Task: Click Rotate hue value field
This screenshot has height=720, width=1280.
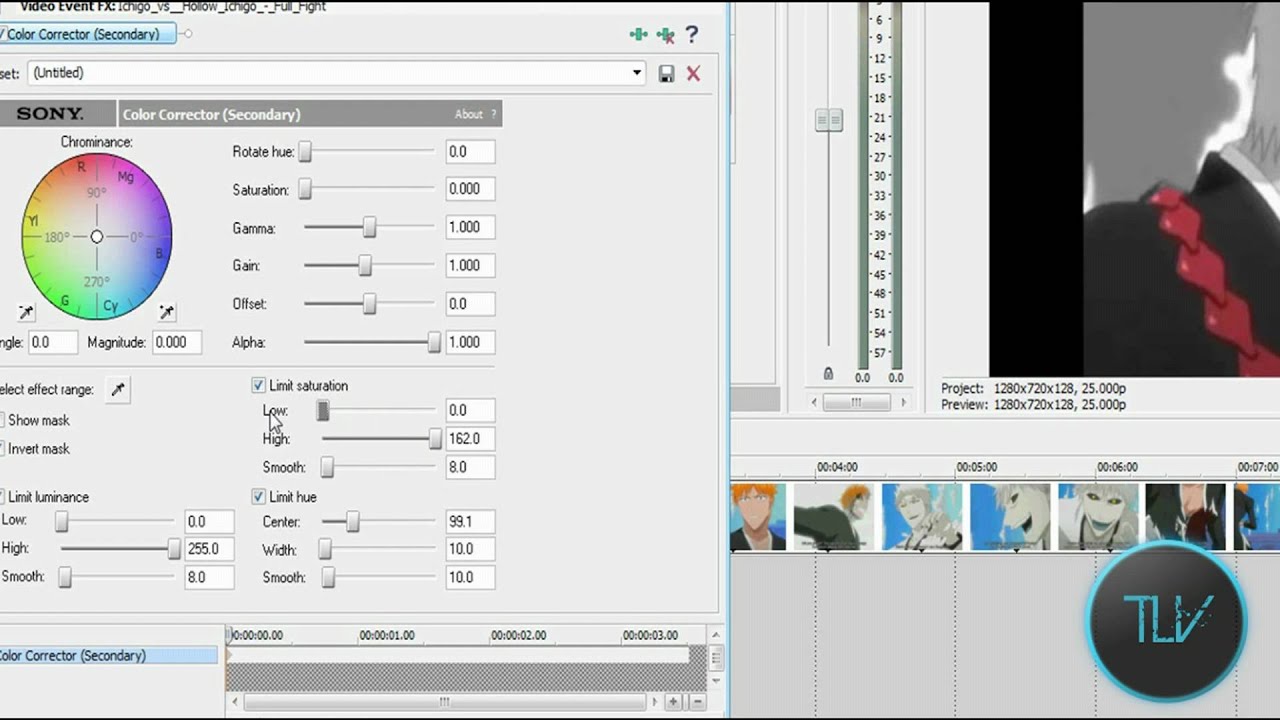Action: [x=470, y=152]
